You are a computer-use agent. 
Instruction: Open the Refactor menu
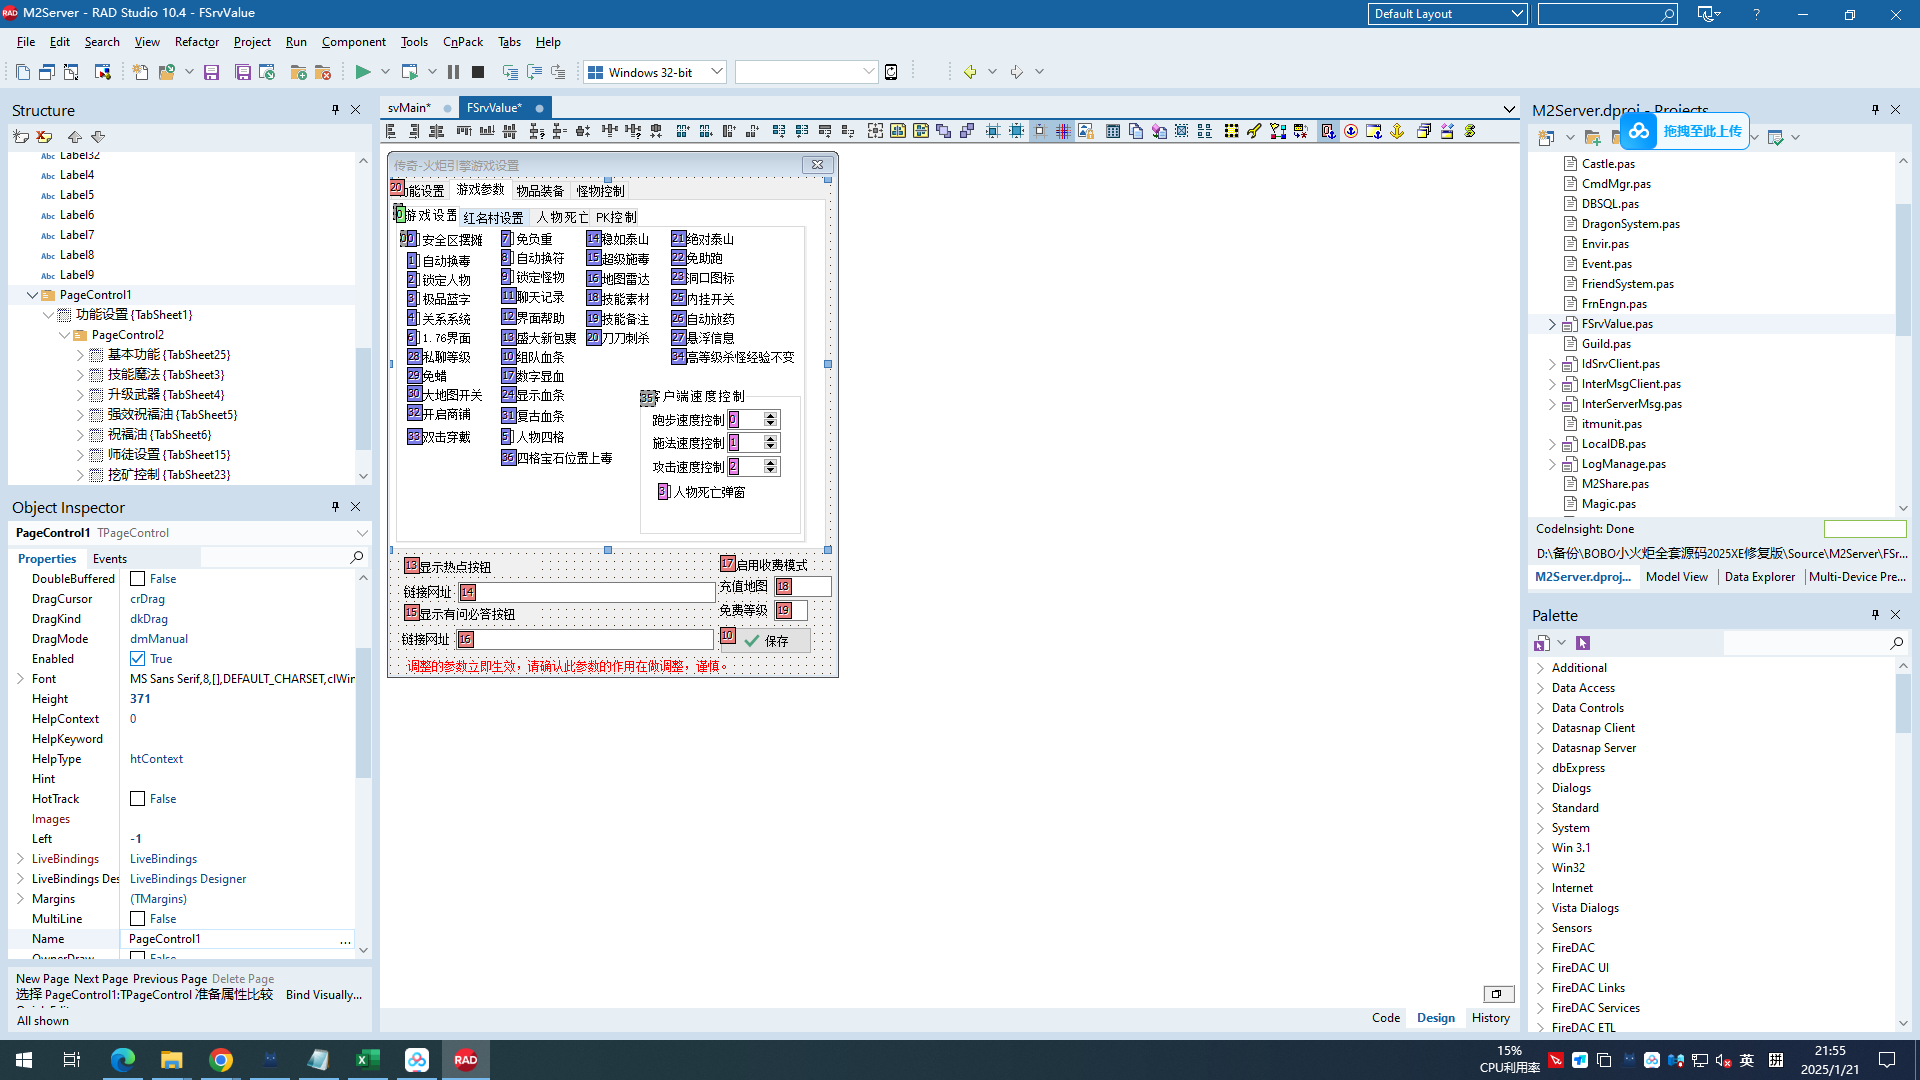tap(196, 42)
